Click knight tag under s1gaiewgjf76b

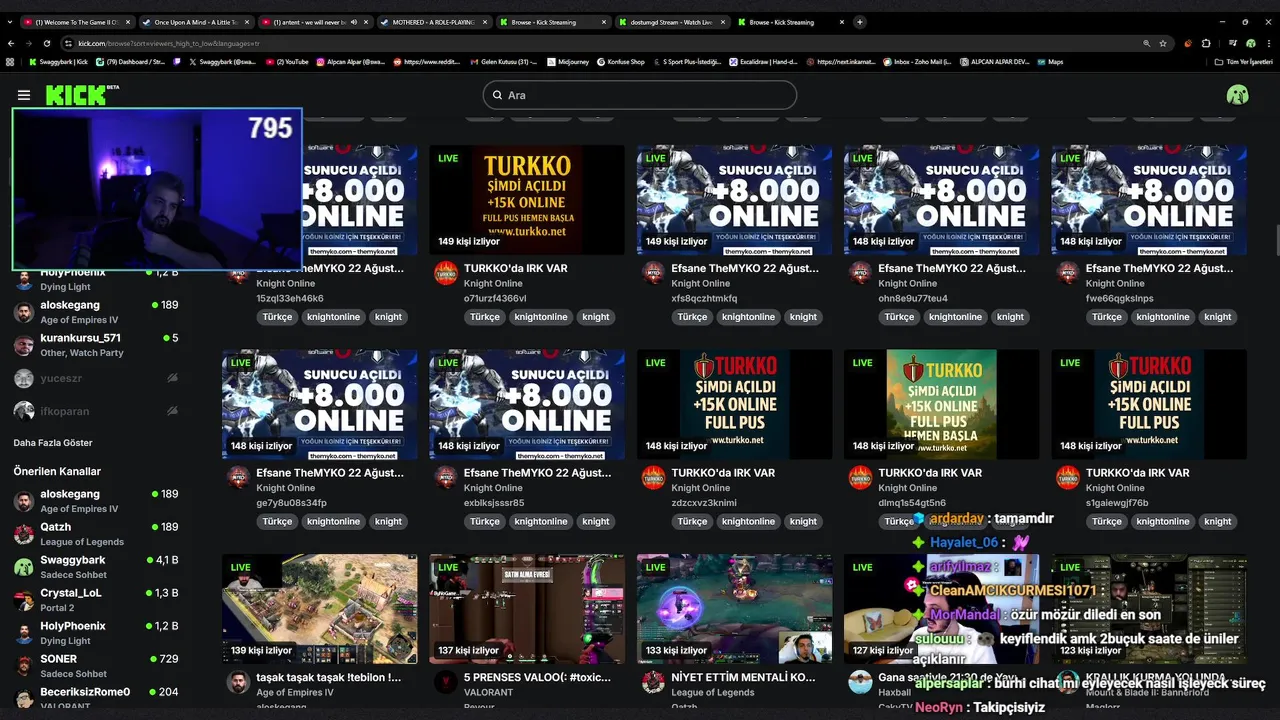pyautogui.click(x=1218, y=521)
